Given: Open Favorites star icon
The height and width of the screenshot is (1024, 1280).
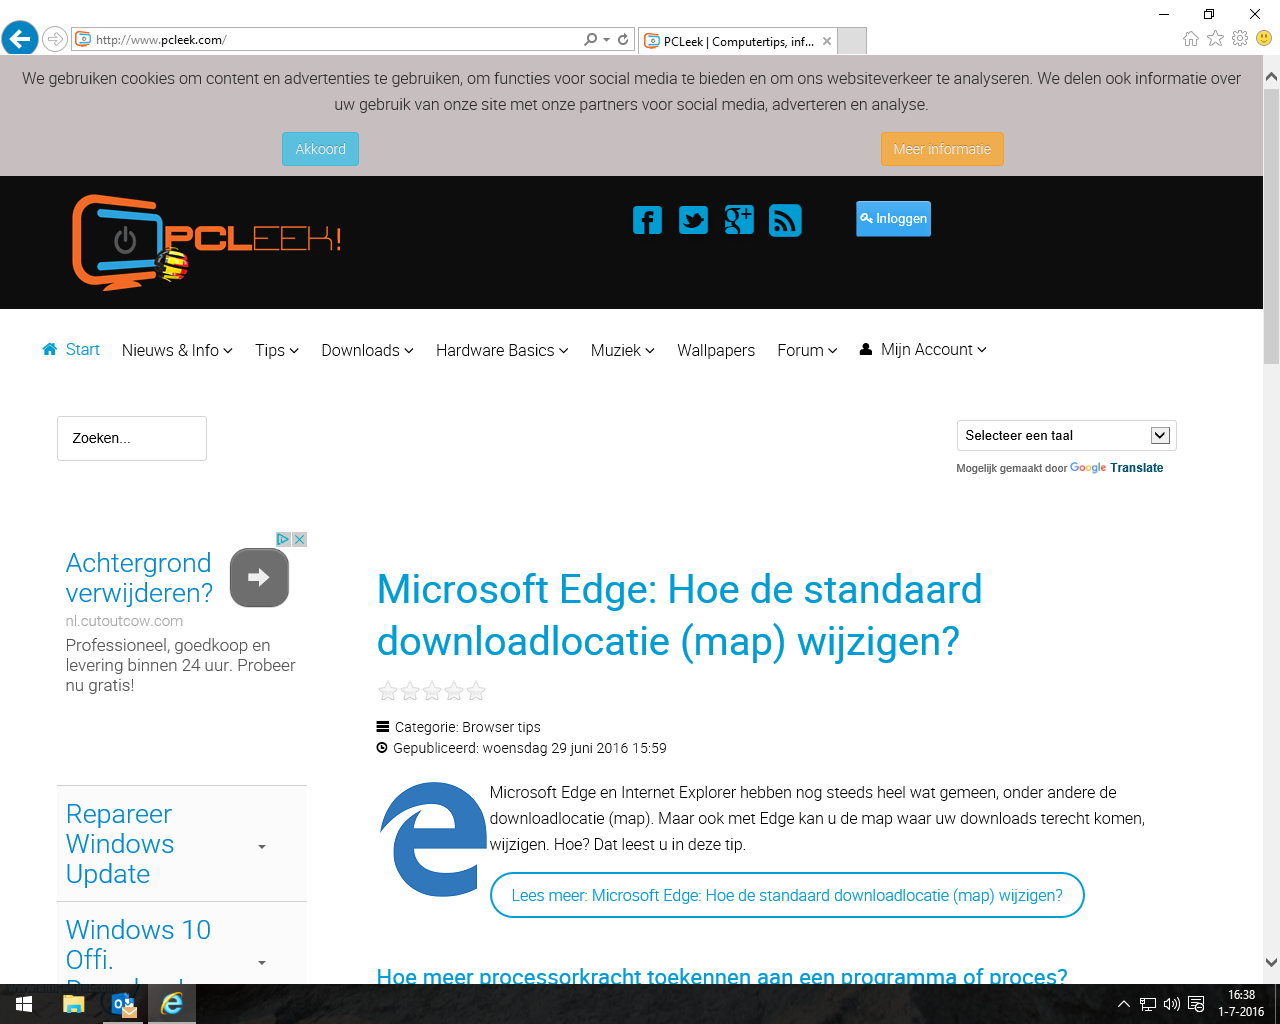Looking at the screenshot, I should 1215,39.
